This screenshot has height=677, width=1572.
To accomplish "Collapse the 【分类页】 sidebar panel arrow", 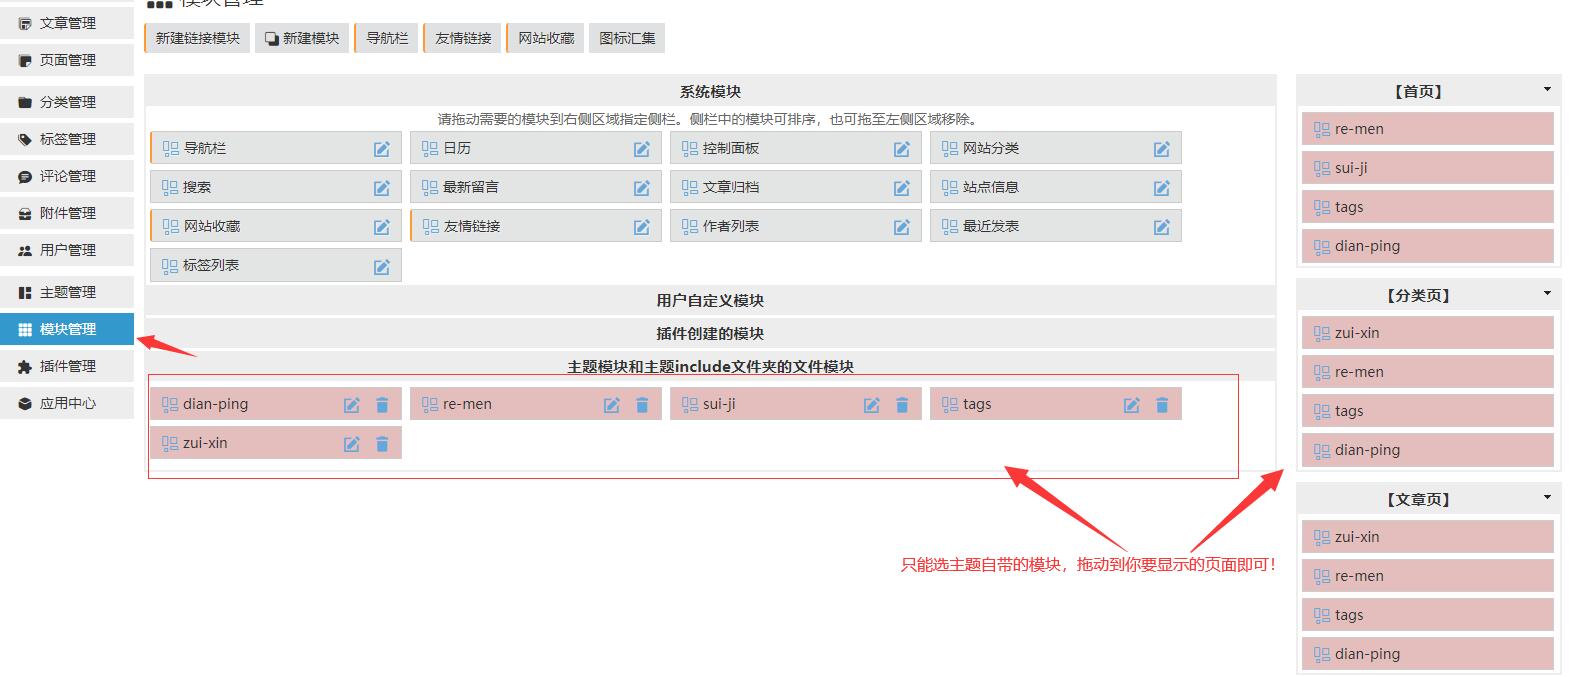I will 1547,294.
